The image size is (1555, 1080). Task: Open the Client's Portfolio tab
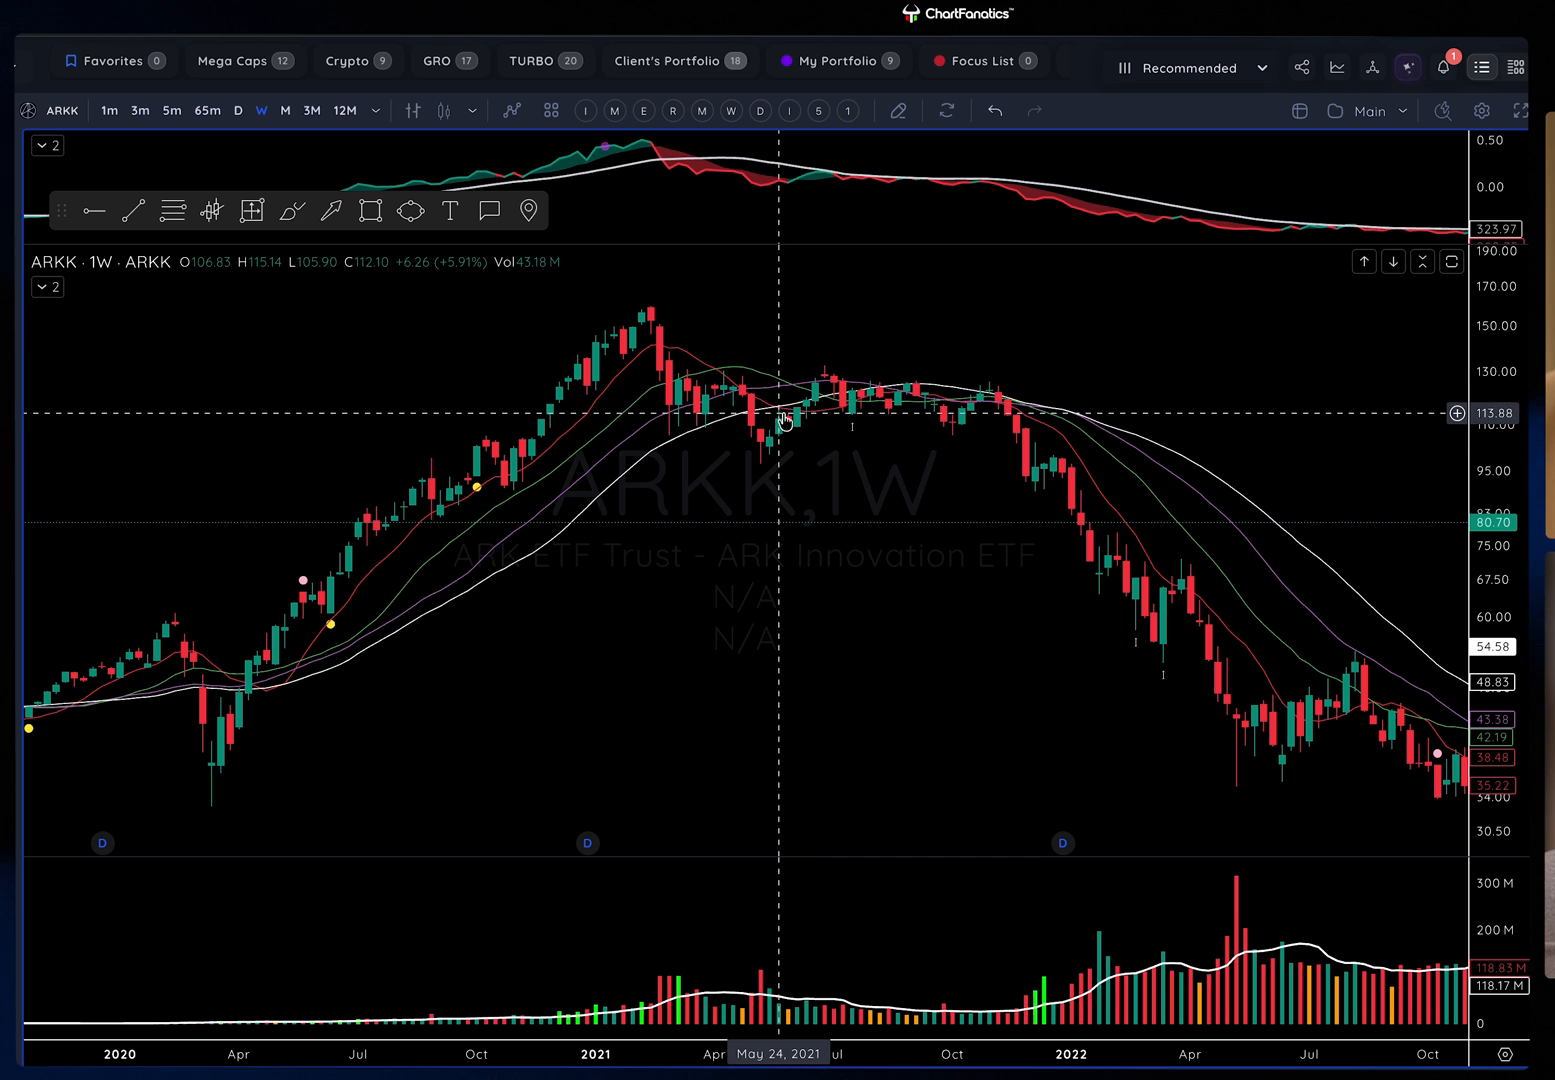click(x=679, y=61)
